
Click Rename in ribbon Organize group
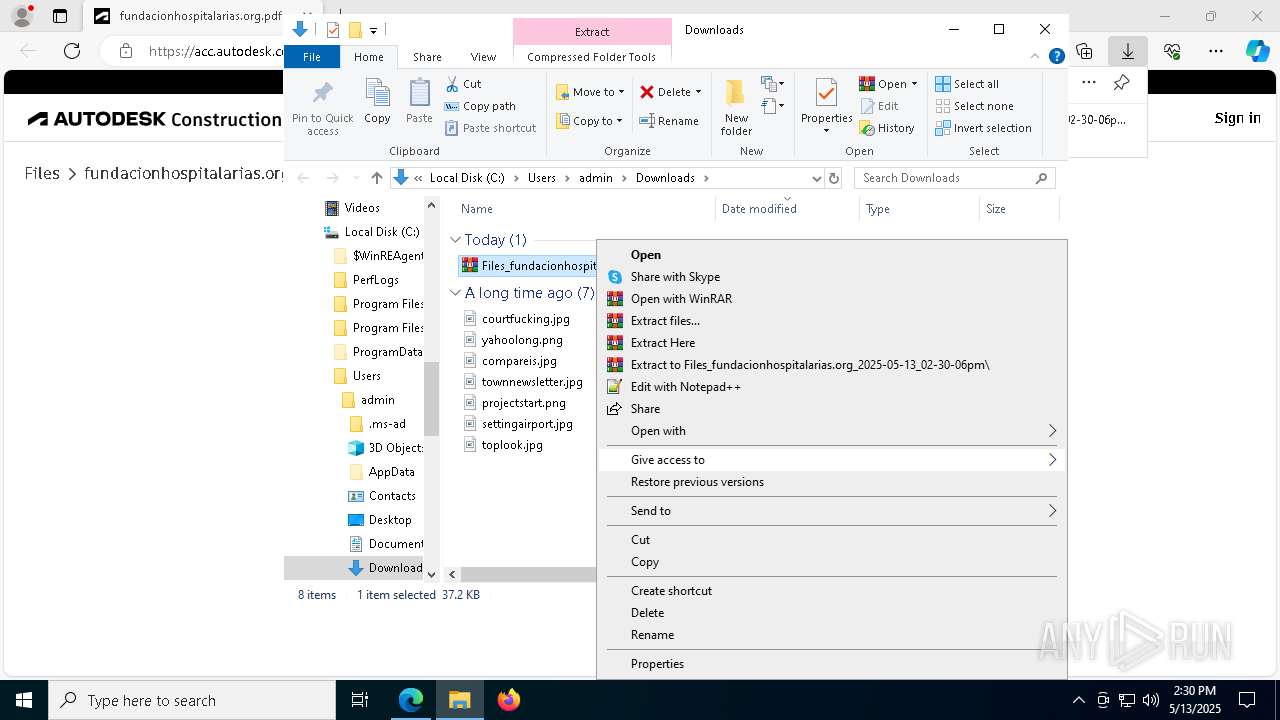[x=669, y=121]
